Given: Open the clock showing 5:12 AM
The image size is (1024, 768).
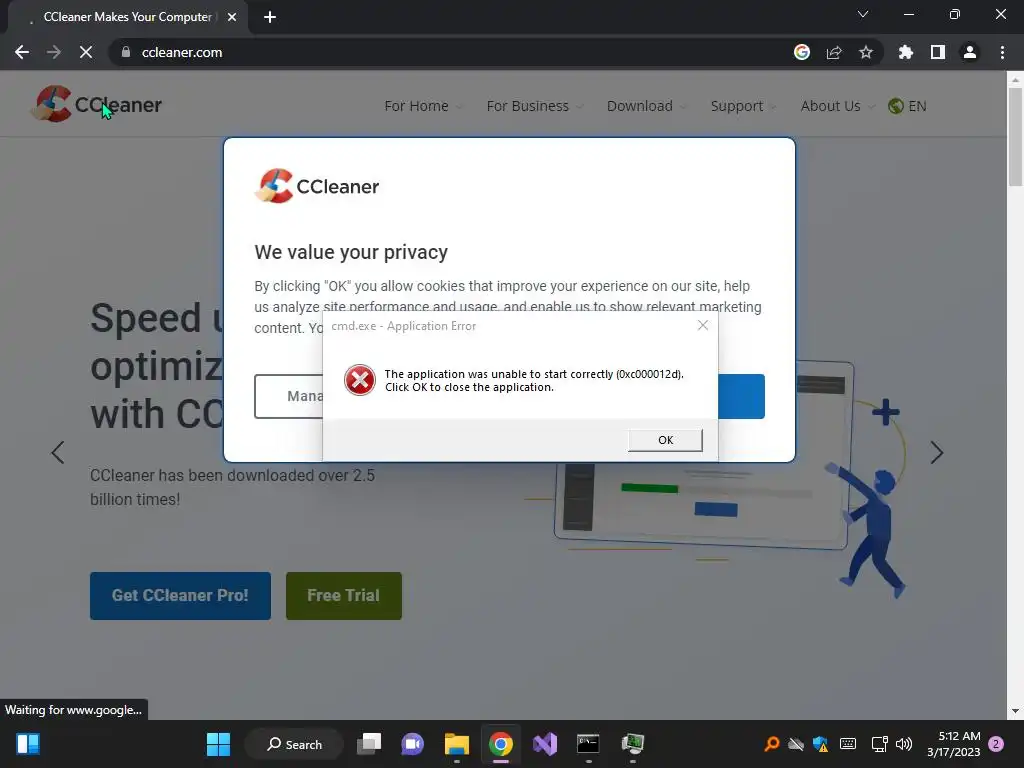Looking at the screenshot, I should point(953,744).
